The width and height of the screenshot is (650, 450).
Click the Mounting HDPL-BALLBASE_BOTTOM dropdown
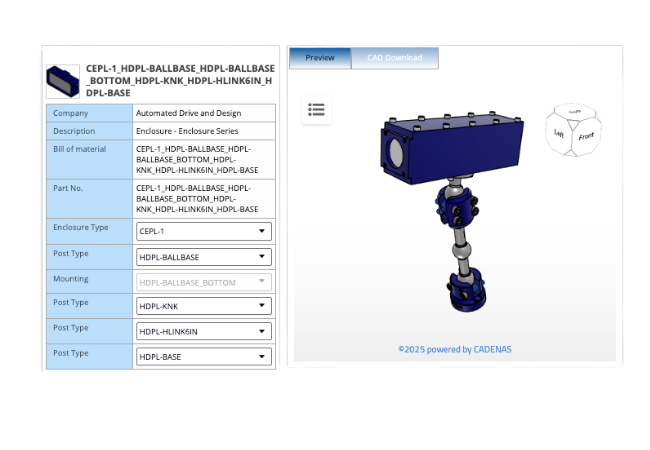(x=203, y=282)
